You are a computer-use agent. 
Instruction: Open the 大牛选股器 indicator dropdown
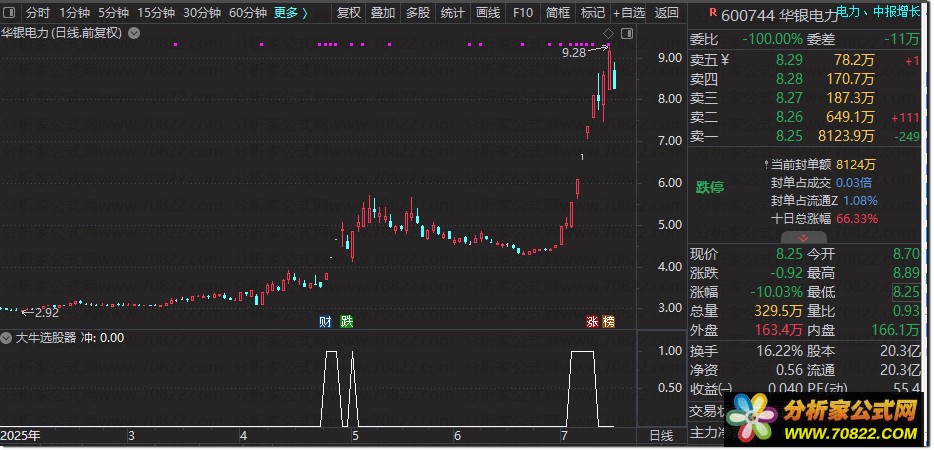click(7, 338)
